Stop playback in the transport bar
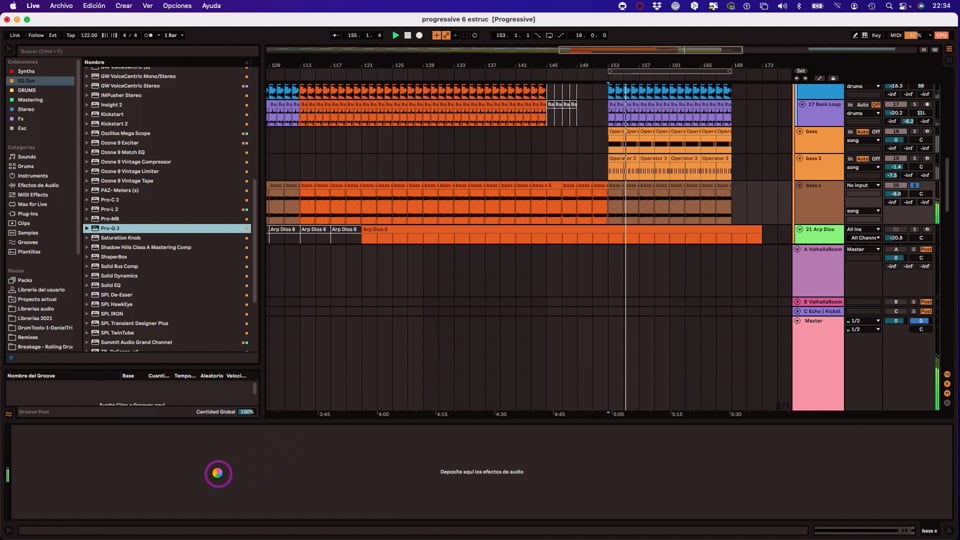The image size is (960, 540). (x=408, y=36)
